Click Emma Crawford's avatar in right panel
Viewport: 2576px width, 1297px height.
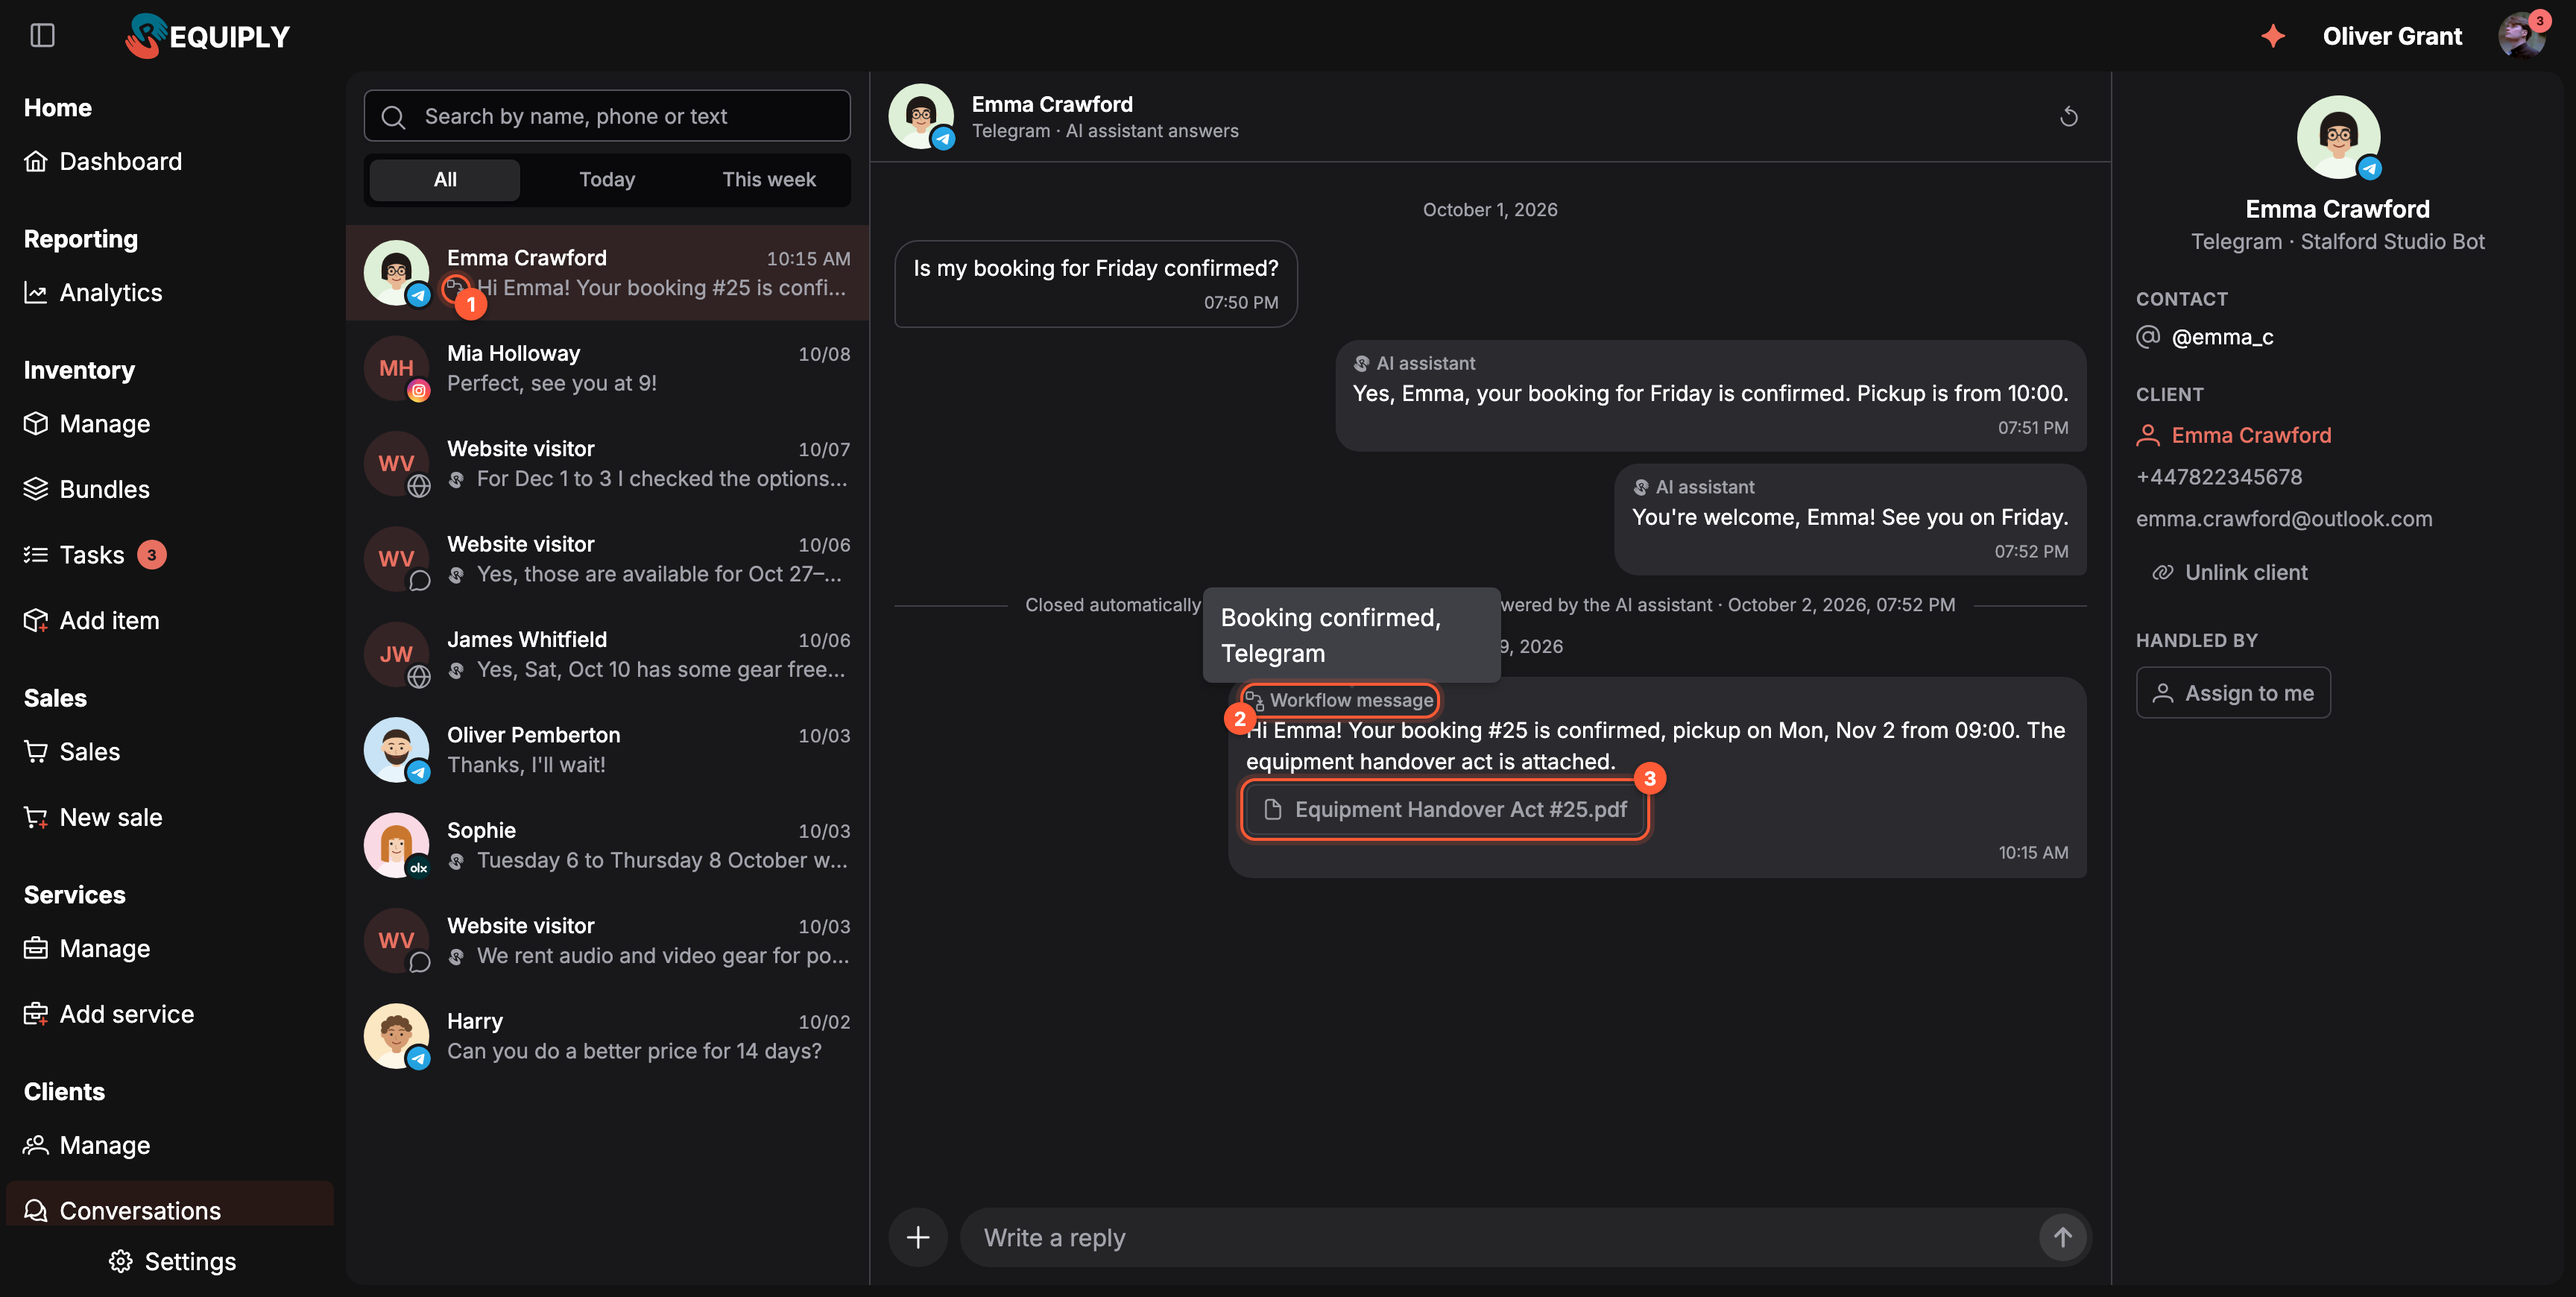2338,137
